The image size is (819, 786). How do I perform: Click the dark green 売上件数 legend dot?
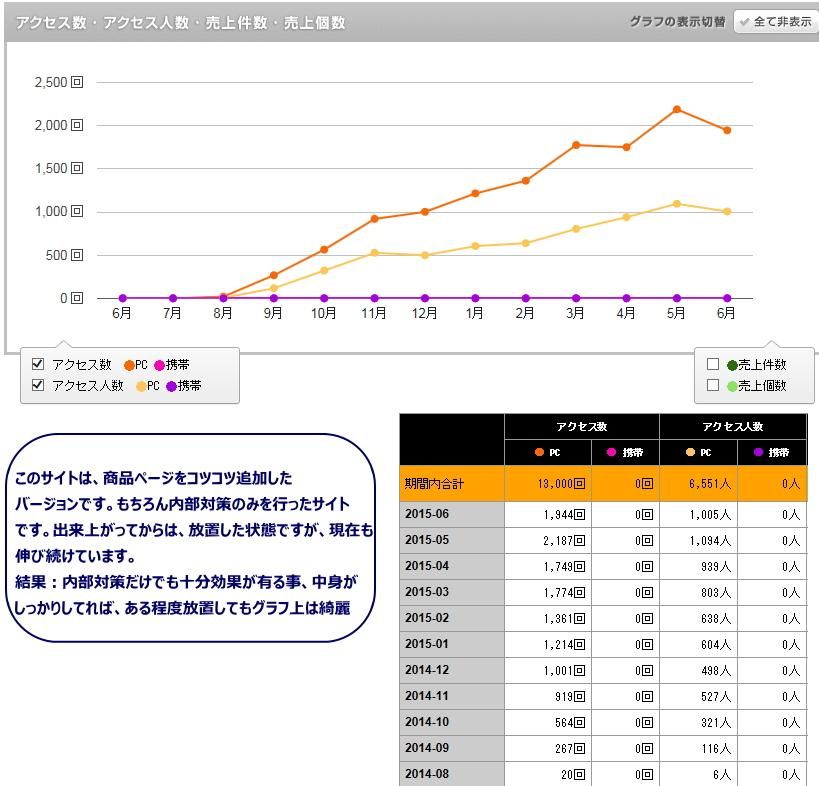pos(732,365)
